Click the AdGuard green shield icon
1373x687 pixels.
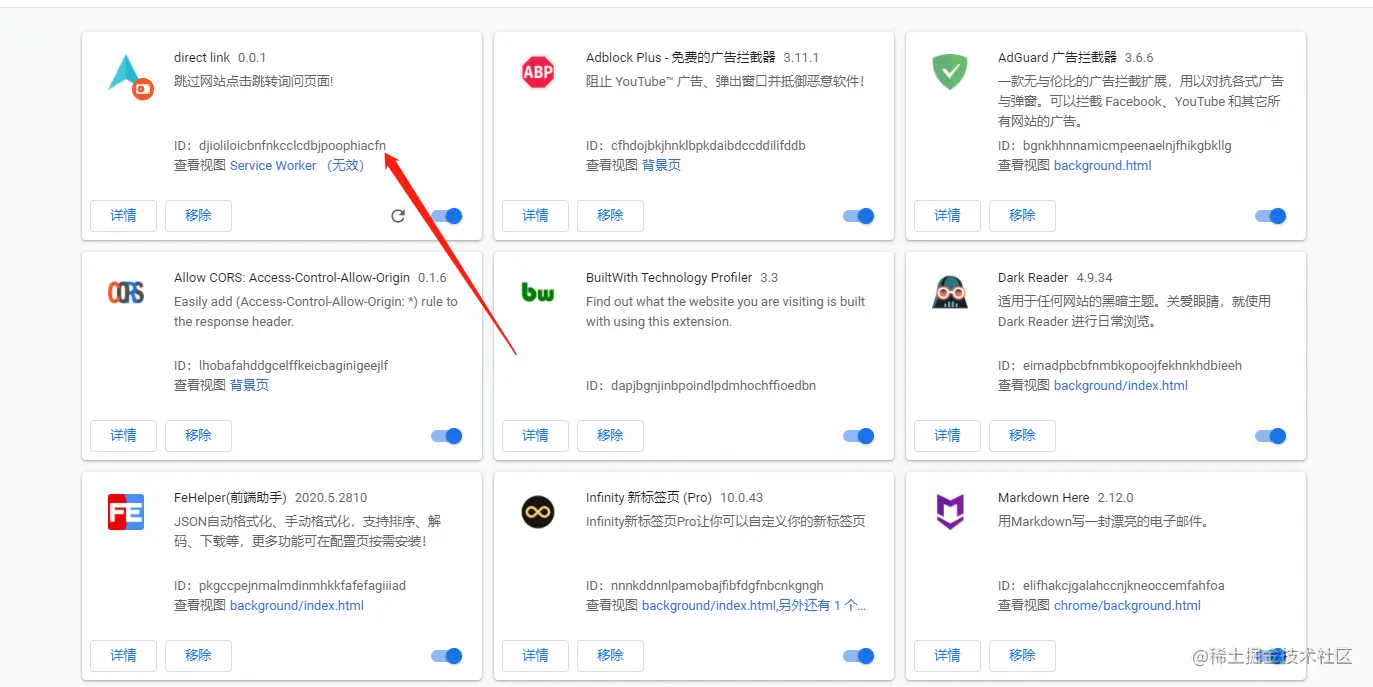click(x=950, y=72)
